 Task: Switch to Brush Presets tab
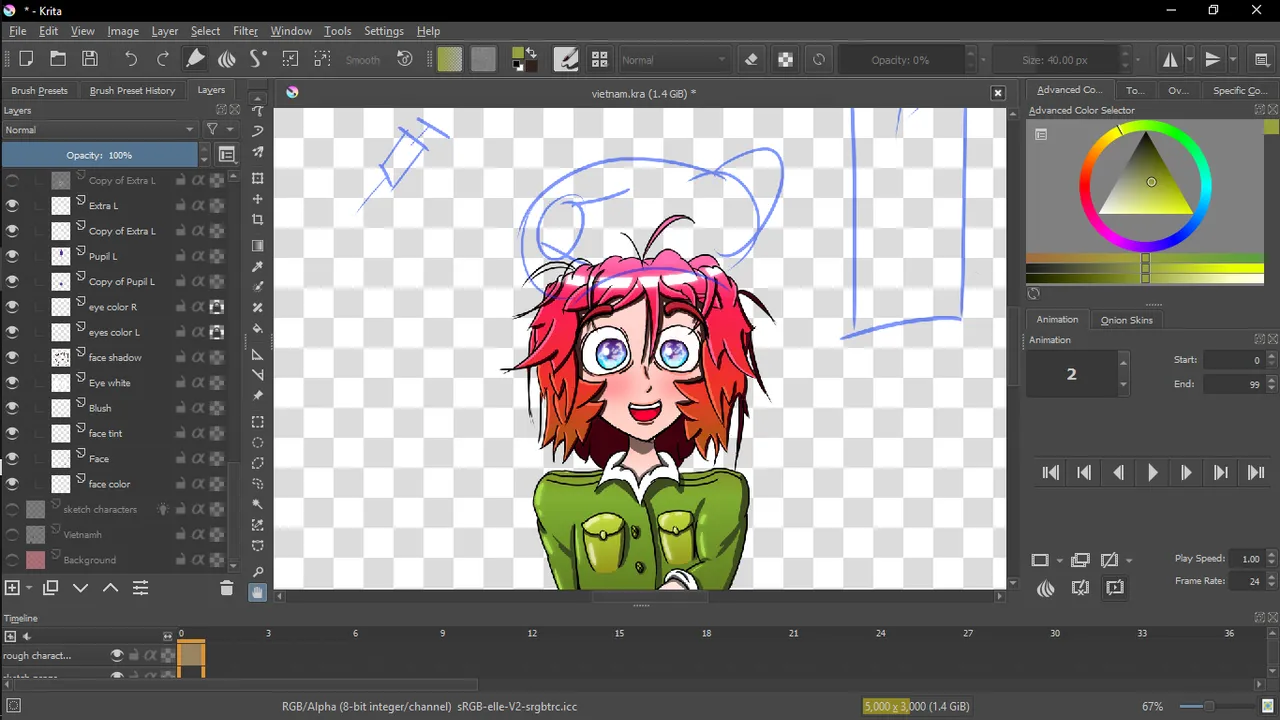39,90
